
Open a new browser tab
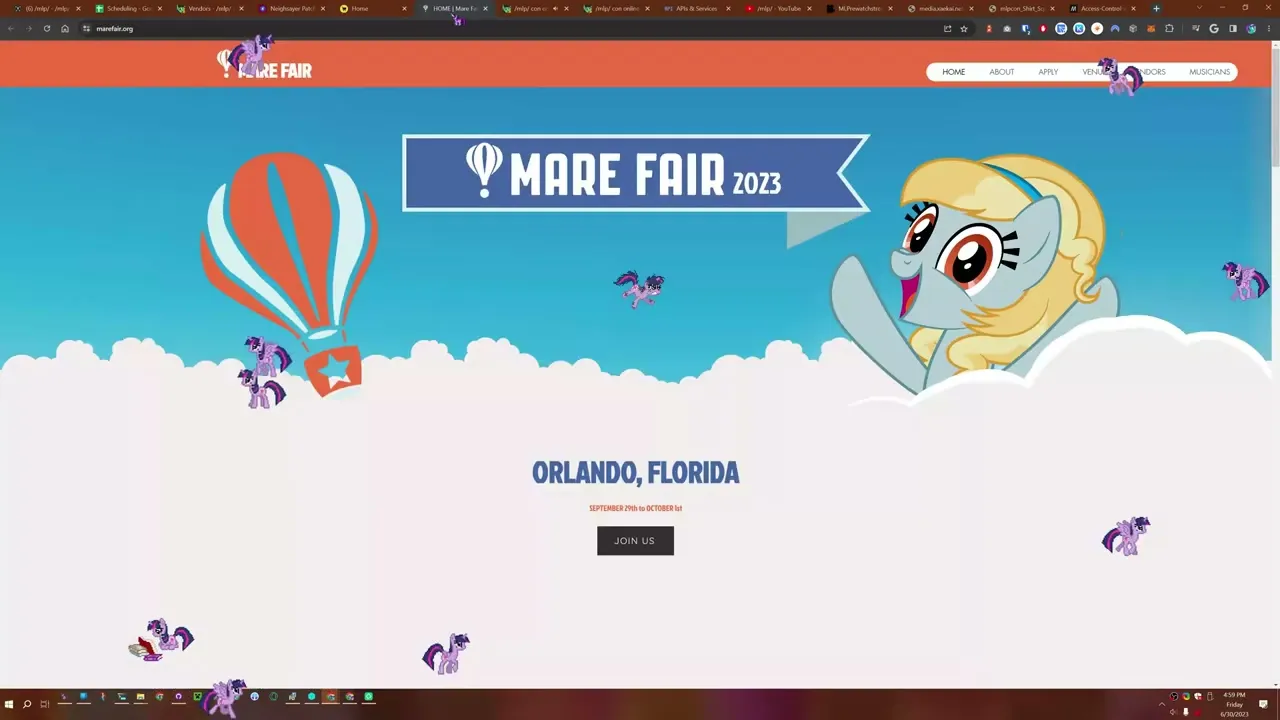click(1156, 8)
